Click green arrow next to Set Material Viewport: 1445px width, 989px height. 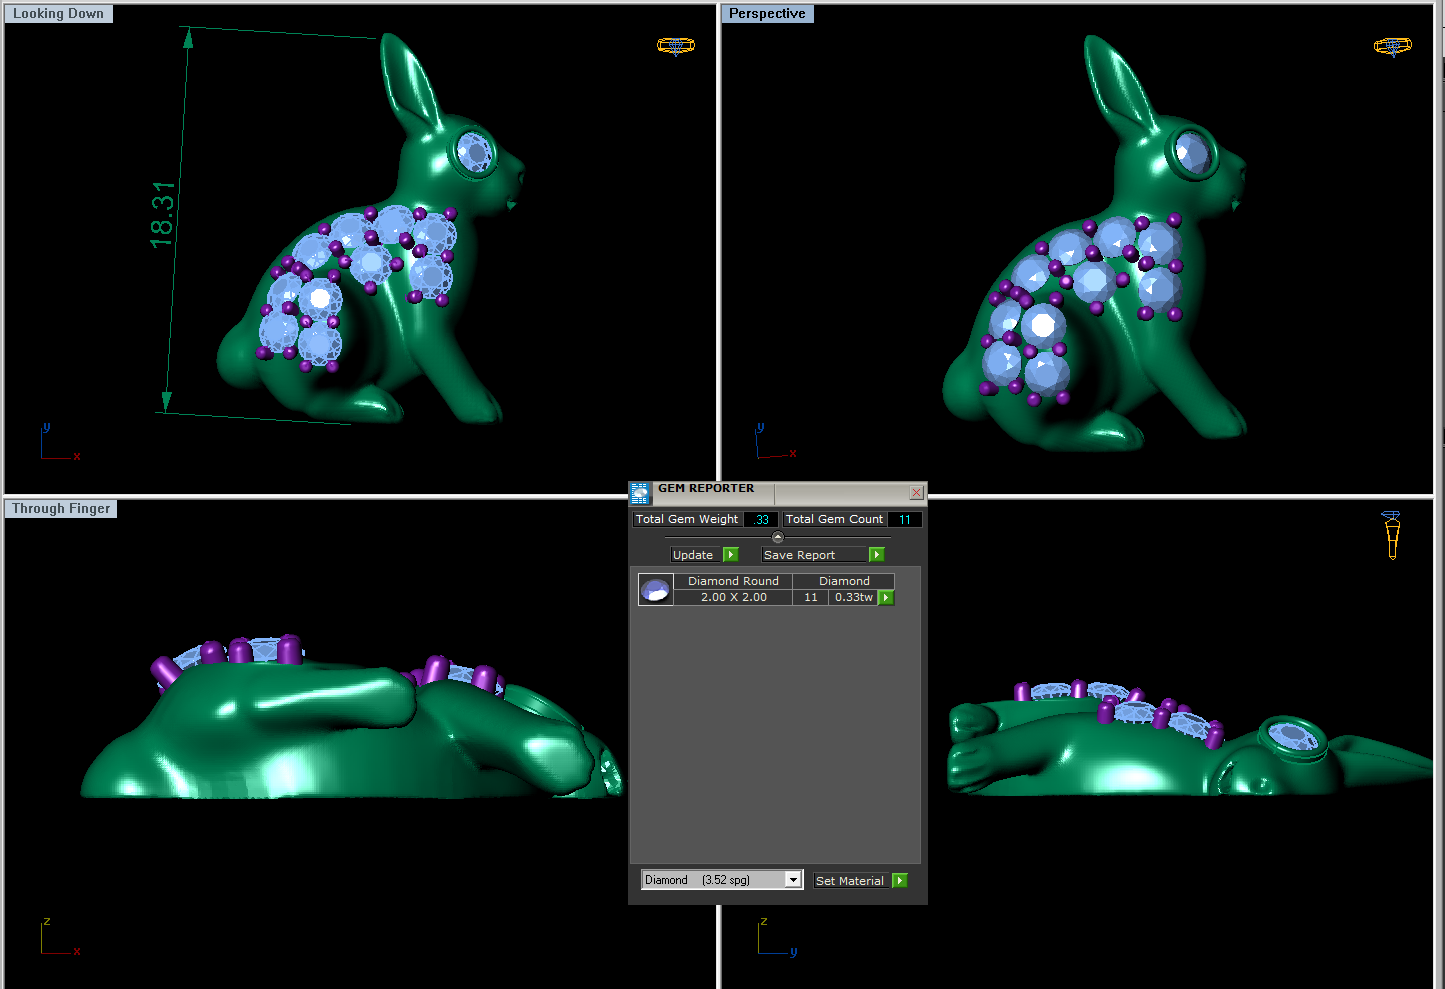[x=900, y=881]
